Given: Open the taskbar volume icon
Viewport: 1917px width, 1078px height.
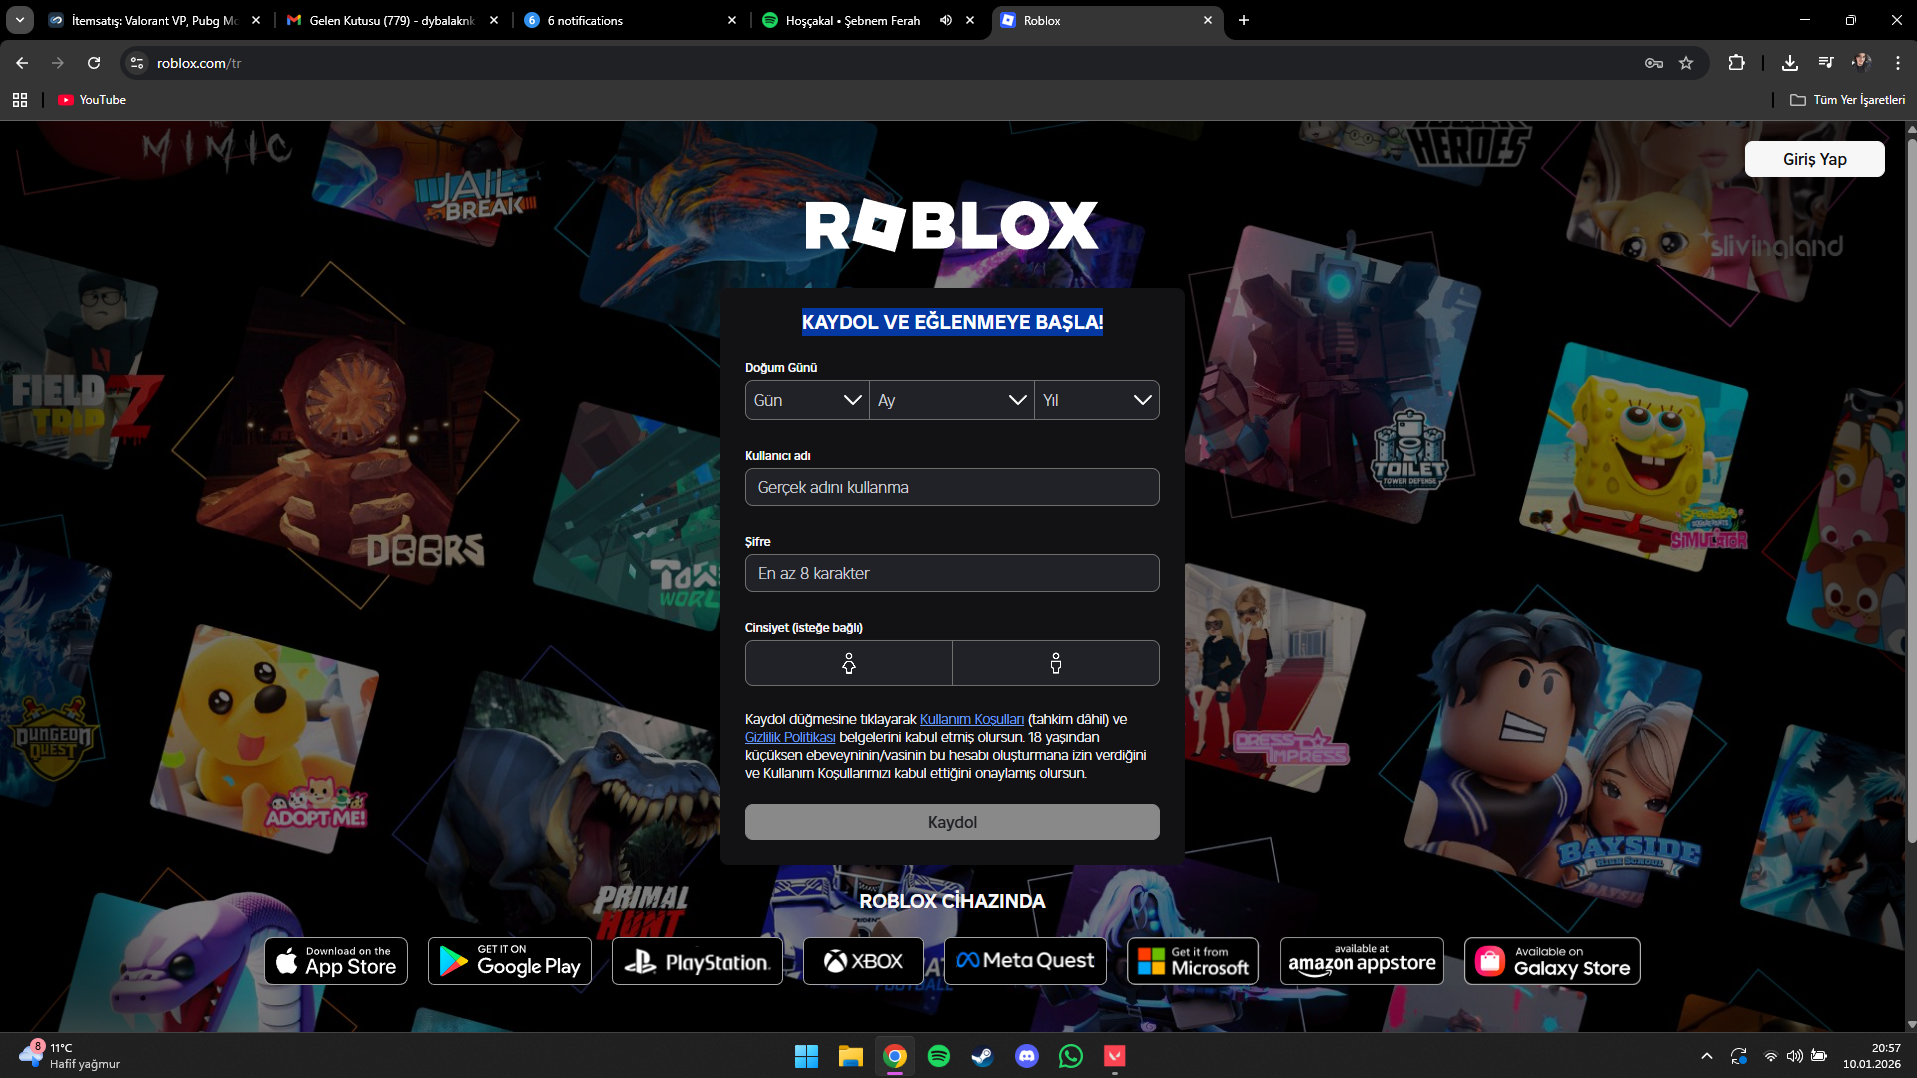Looking at the screenshot, I should click(1795, 1056).
